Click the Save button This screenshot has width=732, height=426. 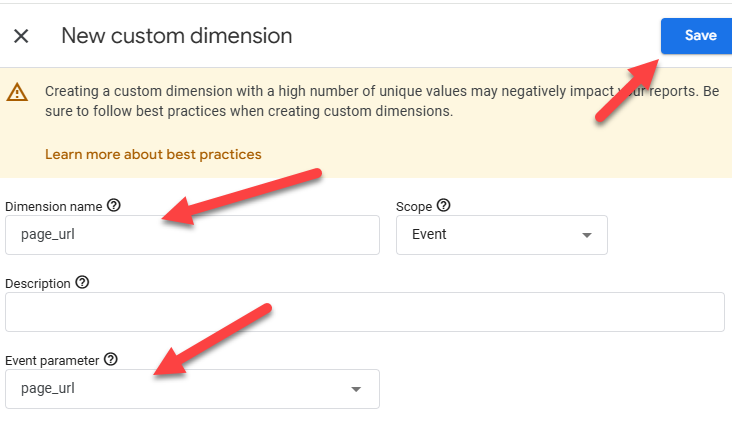(x=700, y=35)
